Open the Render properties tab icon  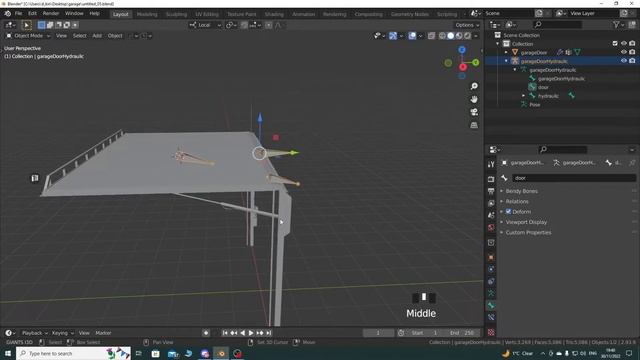coord(491,179)
